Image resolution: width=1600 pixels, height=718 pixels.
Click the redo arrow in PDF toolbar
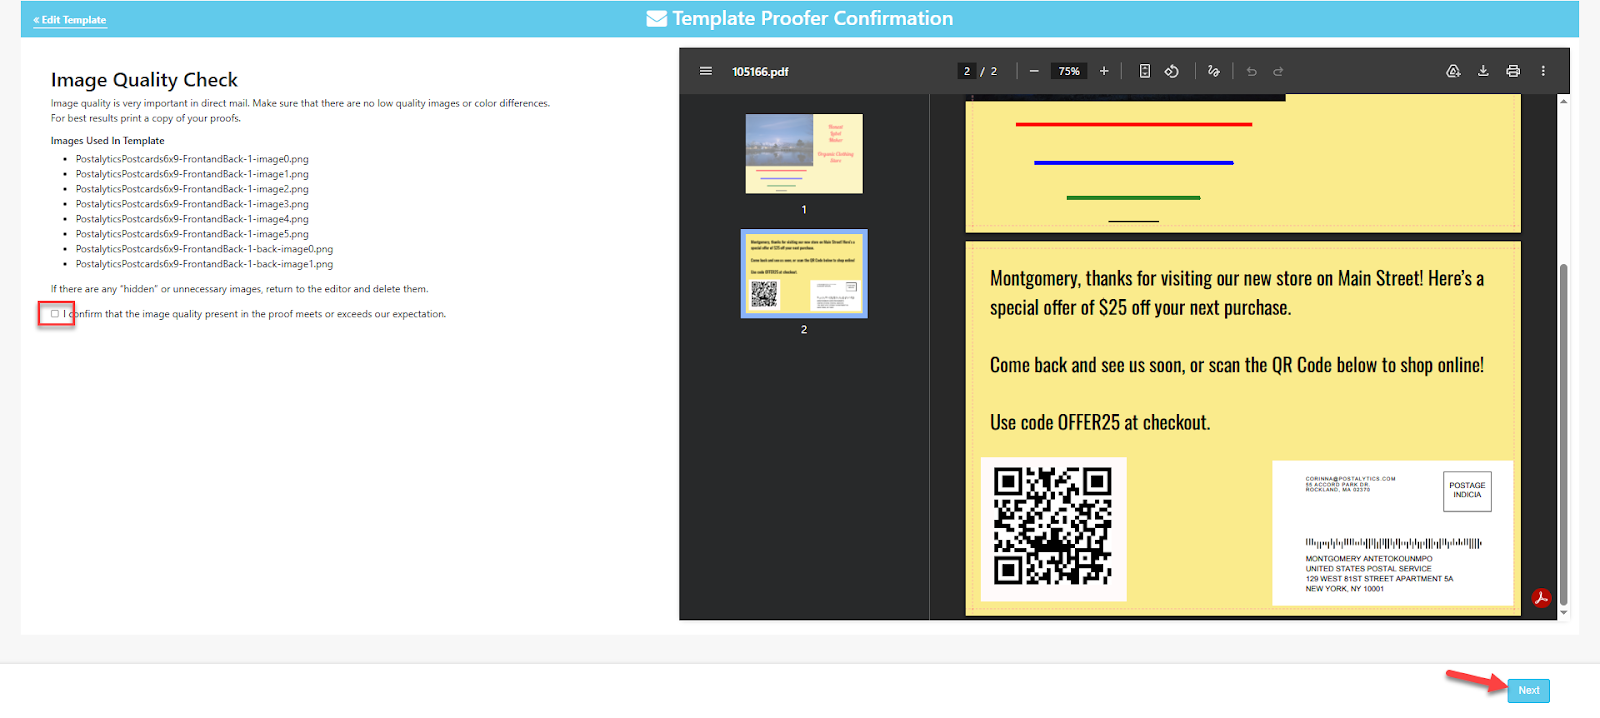click(1278, 71)
